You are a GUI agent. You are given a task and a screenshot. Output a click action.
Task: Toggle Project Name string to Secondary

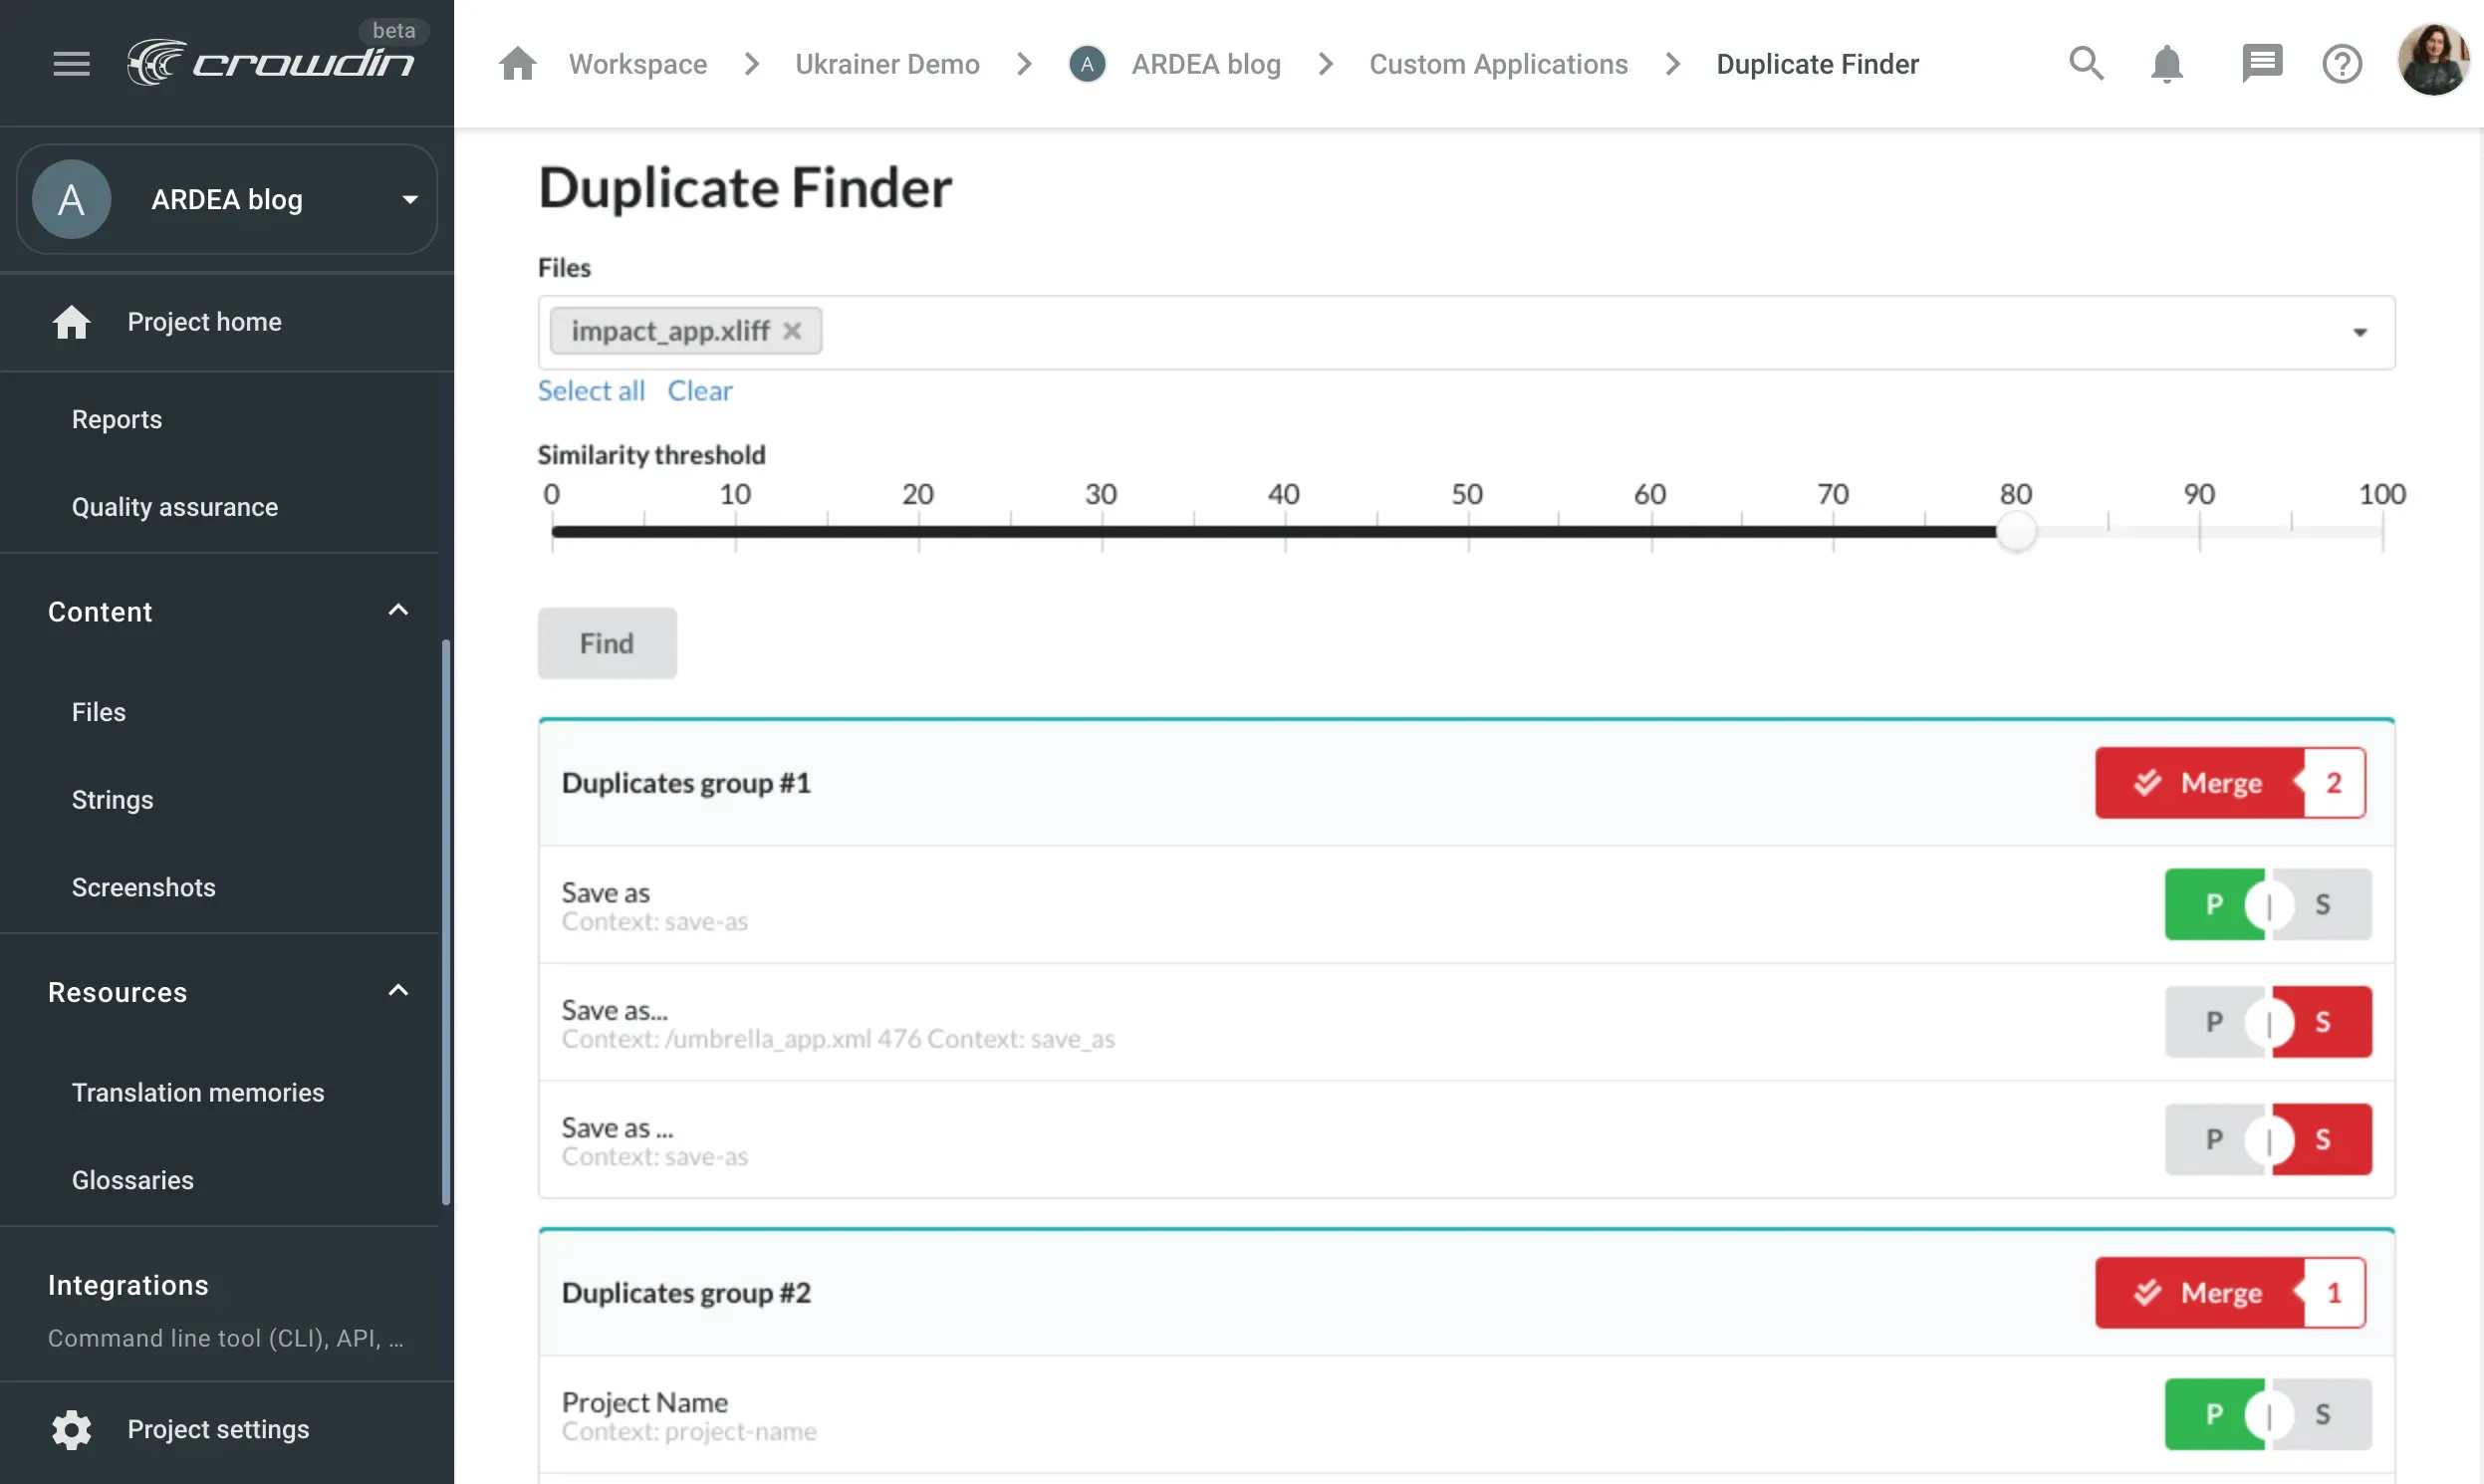[x=2267, y=1414]
